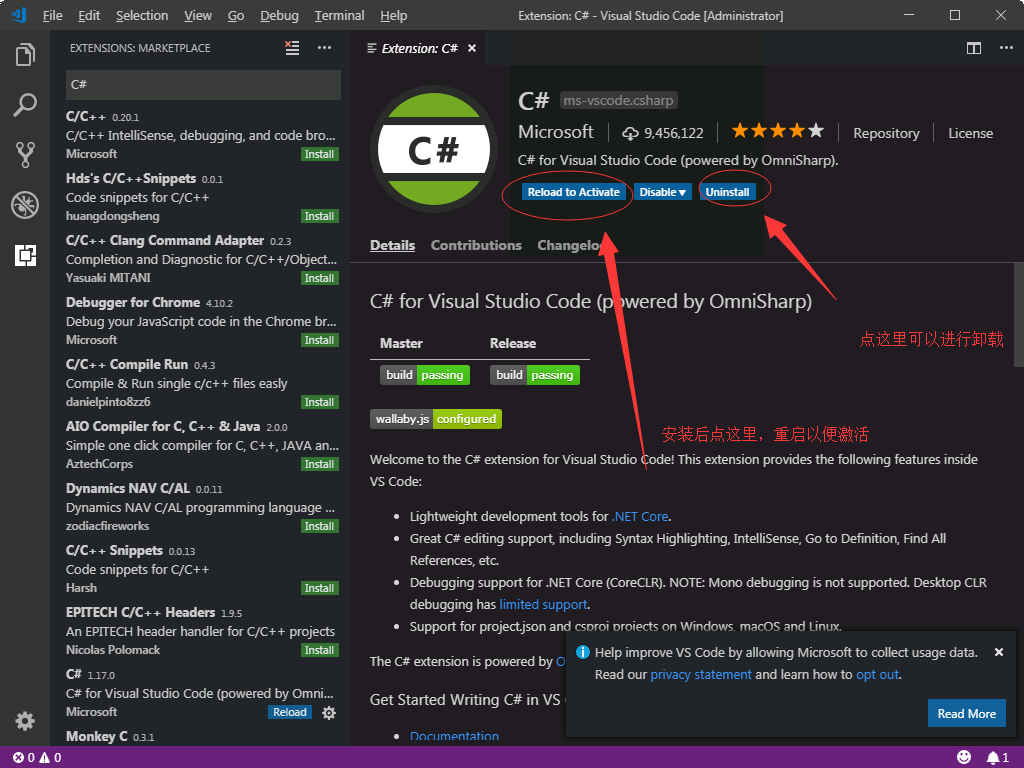Open the Explorer view in activity bar
This screenshot has width=1024, height=768.
pyautogui.click(x=25, y=55)
